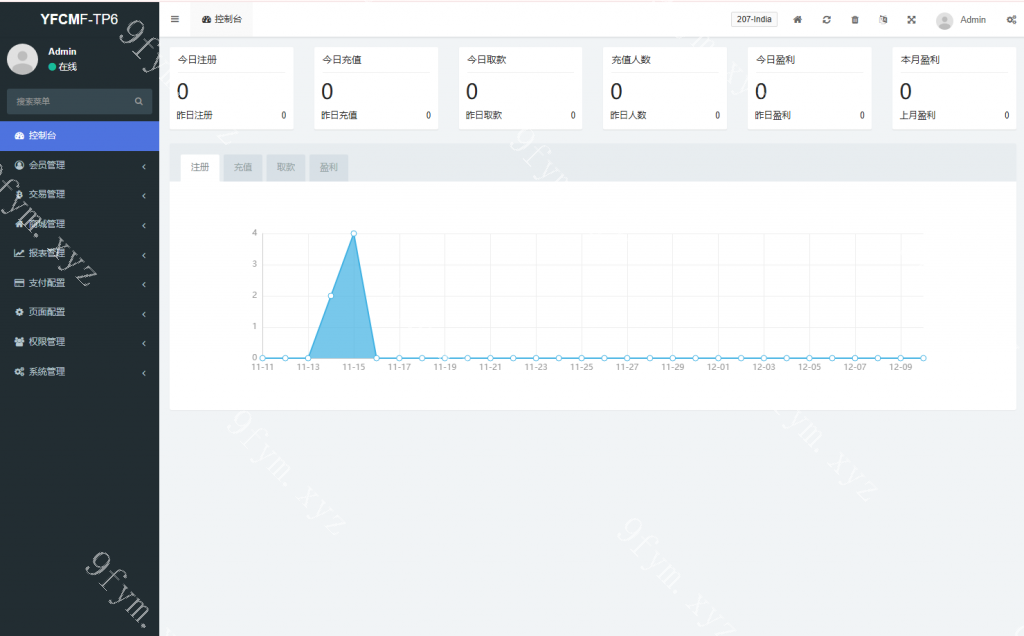
Task: Toggle the sidebar with the hamburger icon
Action: 174,19
